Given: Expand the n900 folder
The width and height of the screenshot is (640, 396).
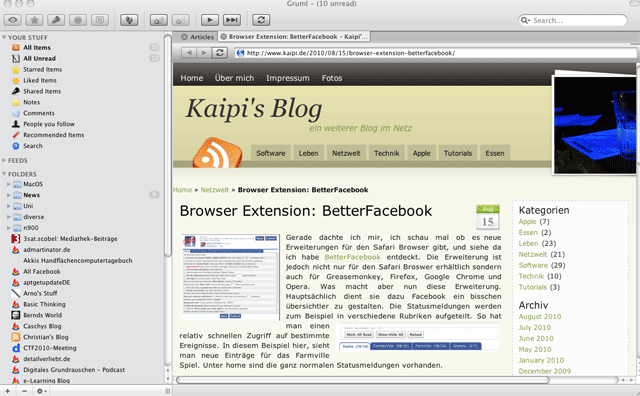Looking at the screenshot, I should (9, 228).
